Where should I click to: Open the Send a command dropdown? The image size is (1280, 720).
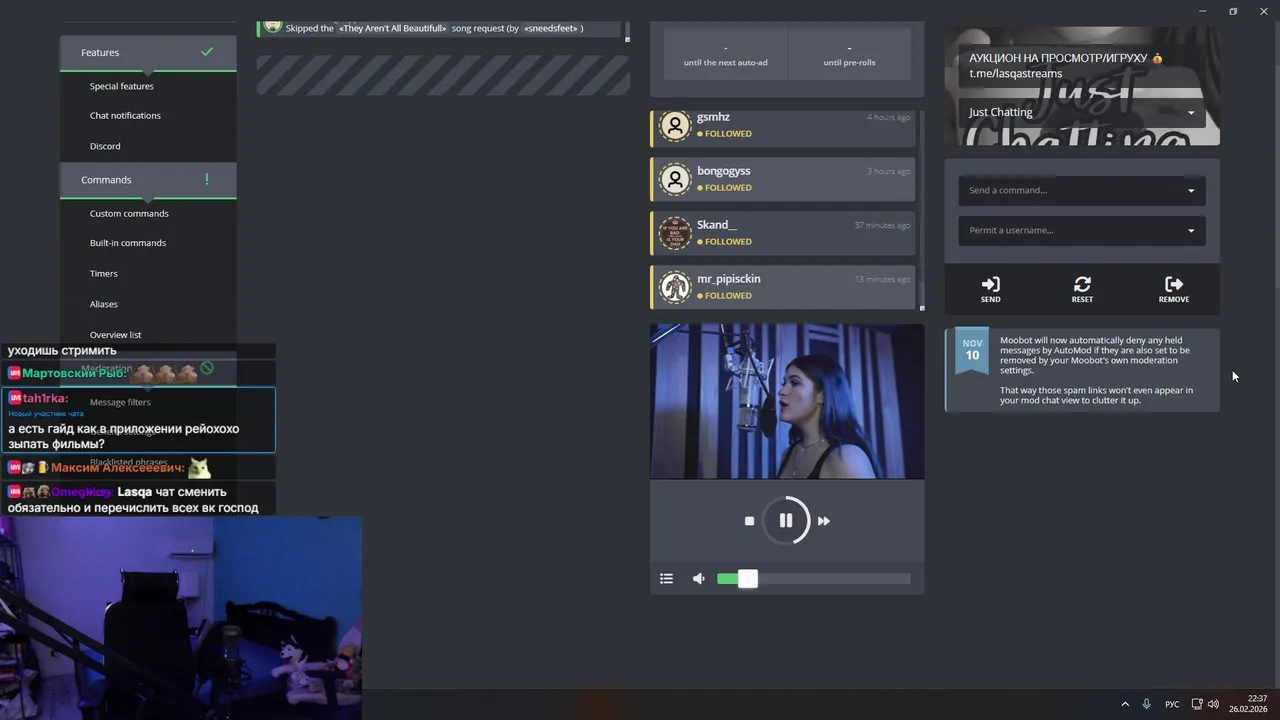click(1082, 190)
